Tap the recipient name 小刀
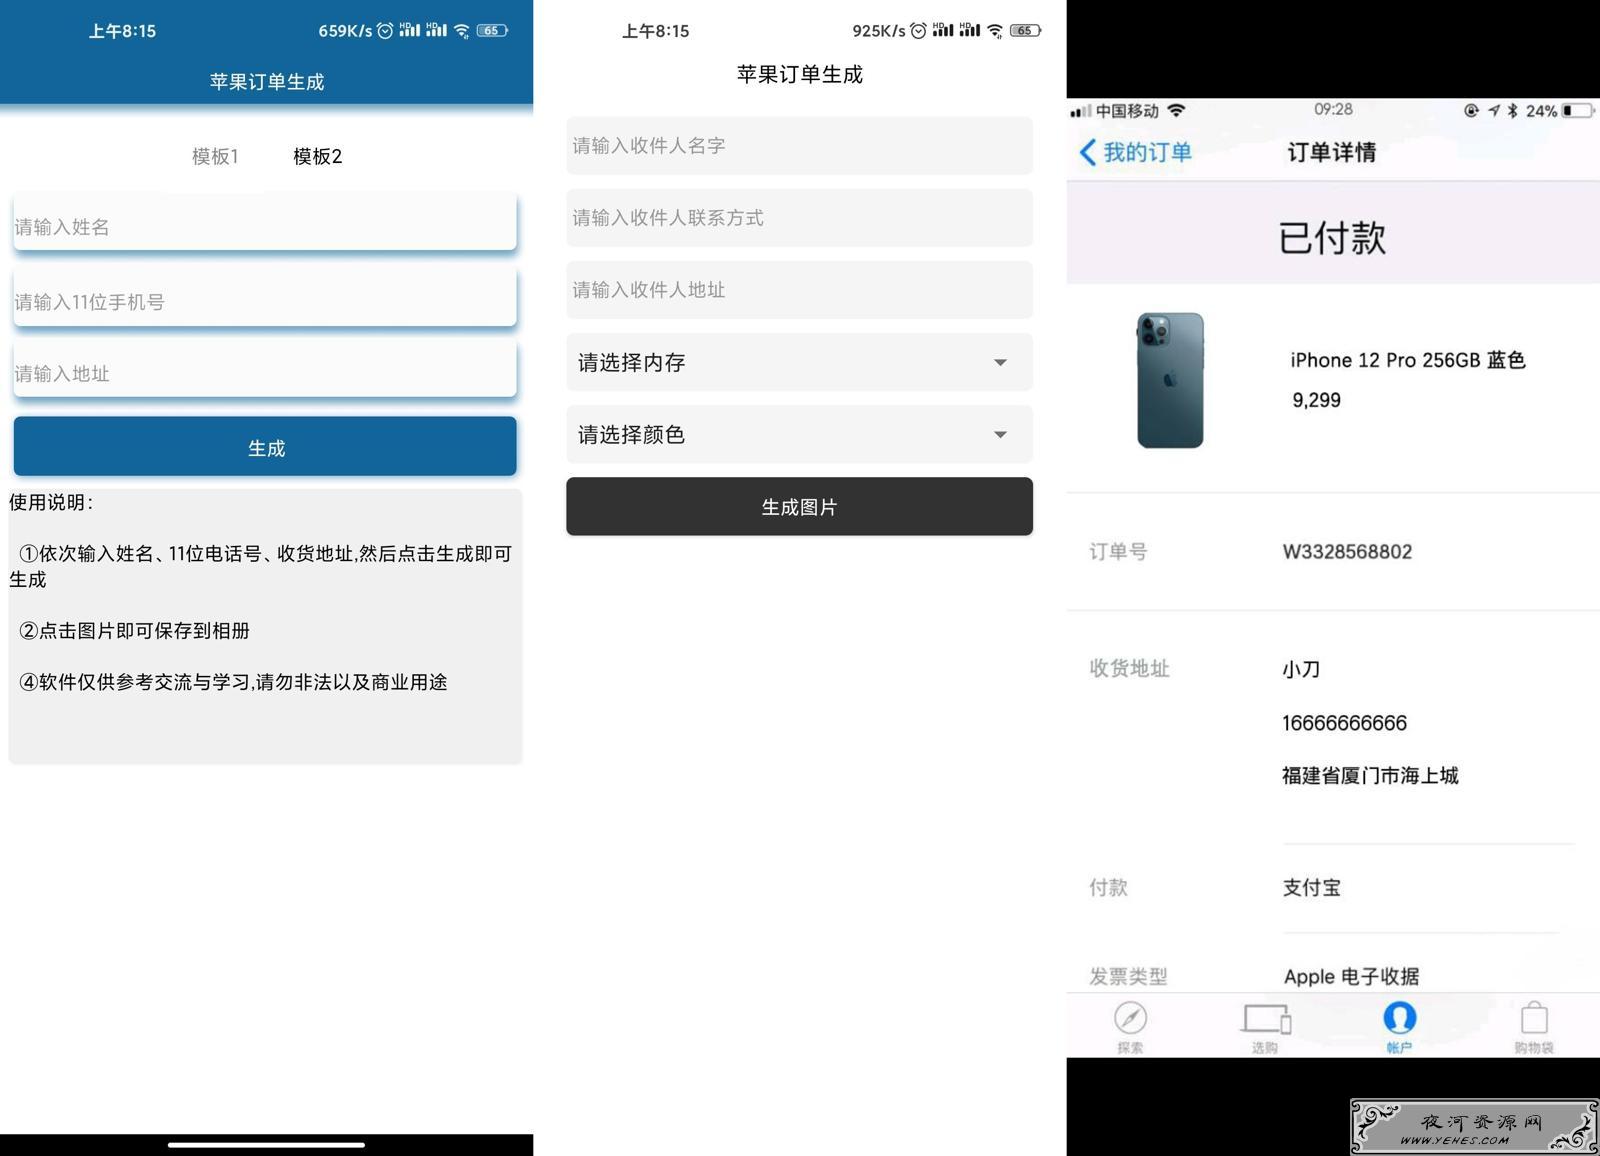 click(x=1301, y=669)
